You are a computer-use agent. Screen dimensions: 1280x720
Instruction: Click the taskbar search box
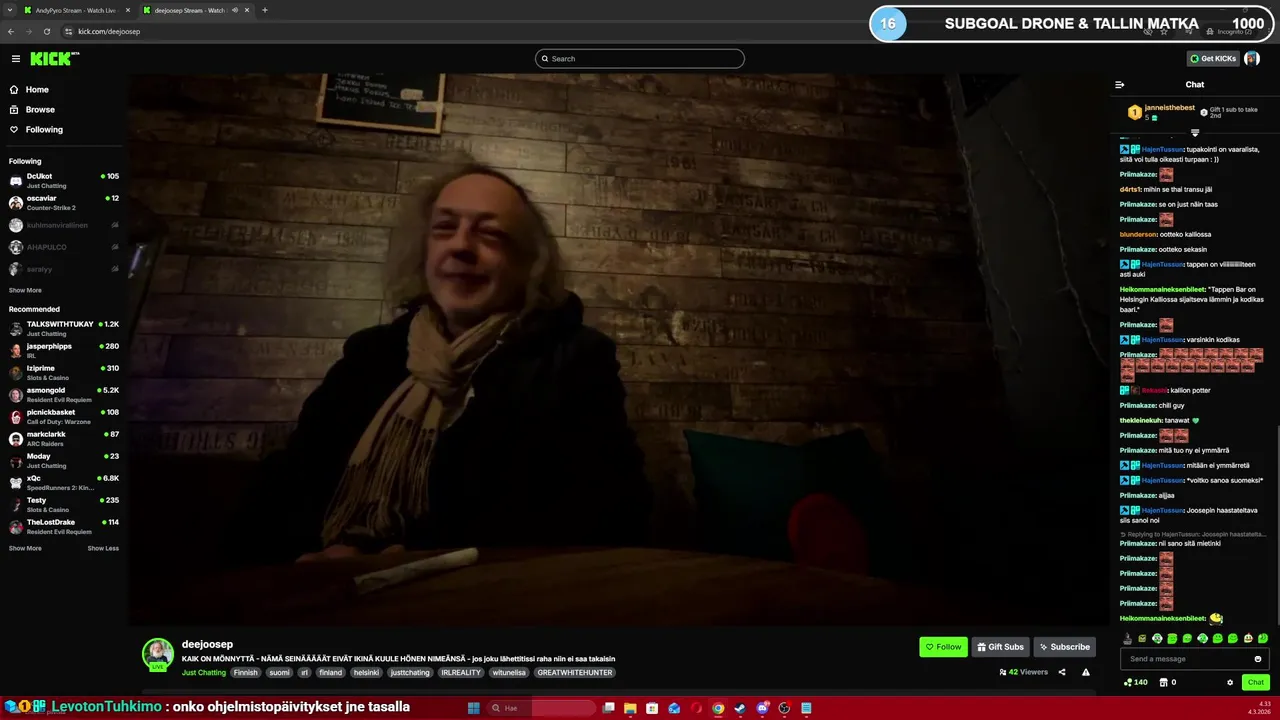pos(541,708)
